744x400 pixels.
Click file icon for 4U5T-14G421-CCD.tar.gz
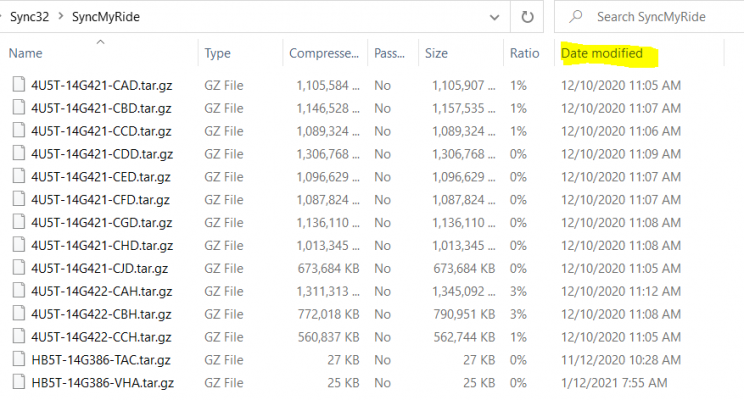pyautogui.click(x=19, y=130)
